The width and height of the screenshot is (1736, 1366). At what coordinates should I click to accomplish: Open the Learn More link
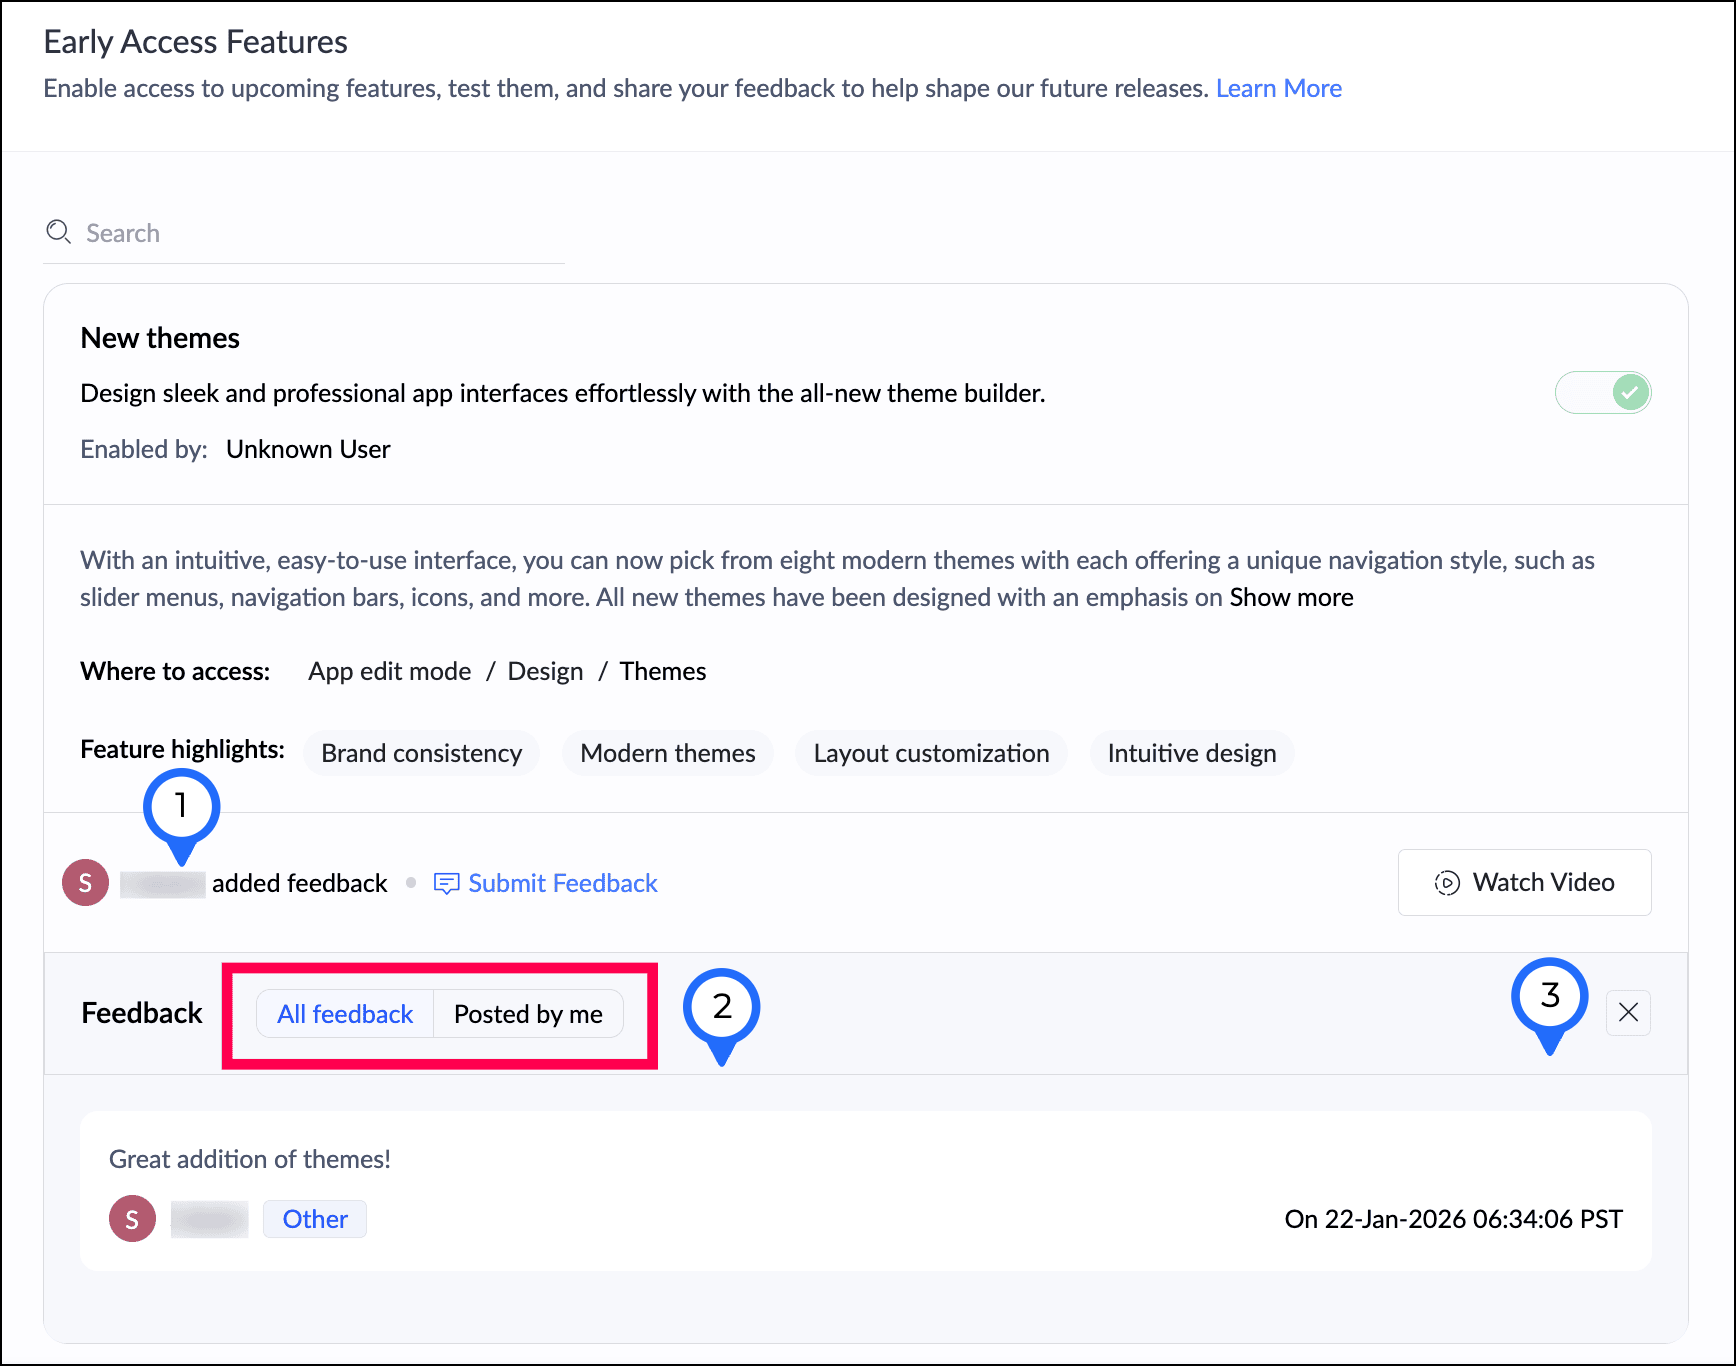[1278, 88]
